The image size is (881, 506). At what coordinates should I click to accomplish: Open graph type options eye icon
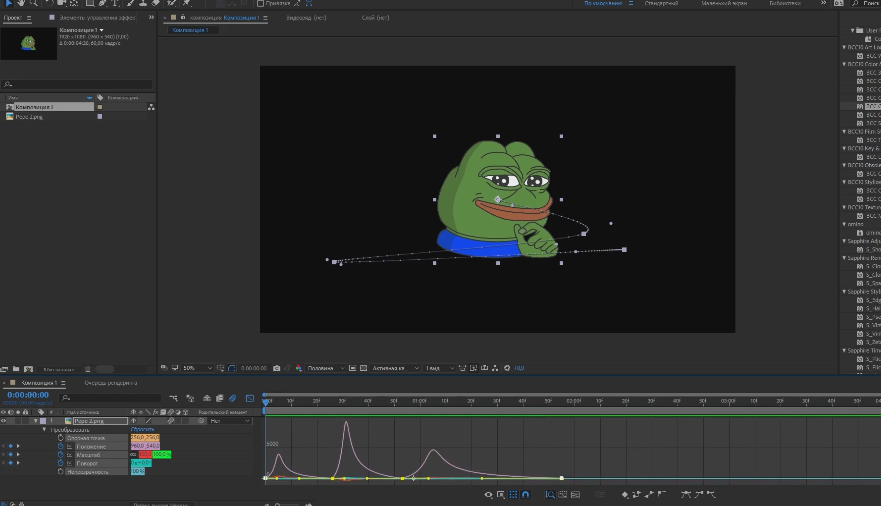[488, 495]
